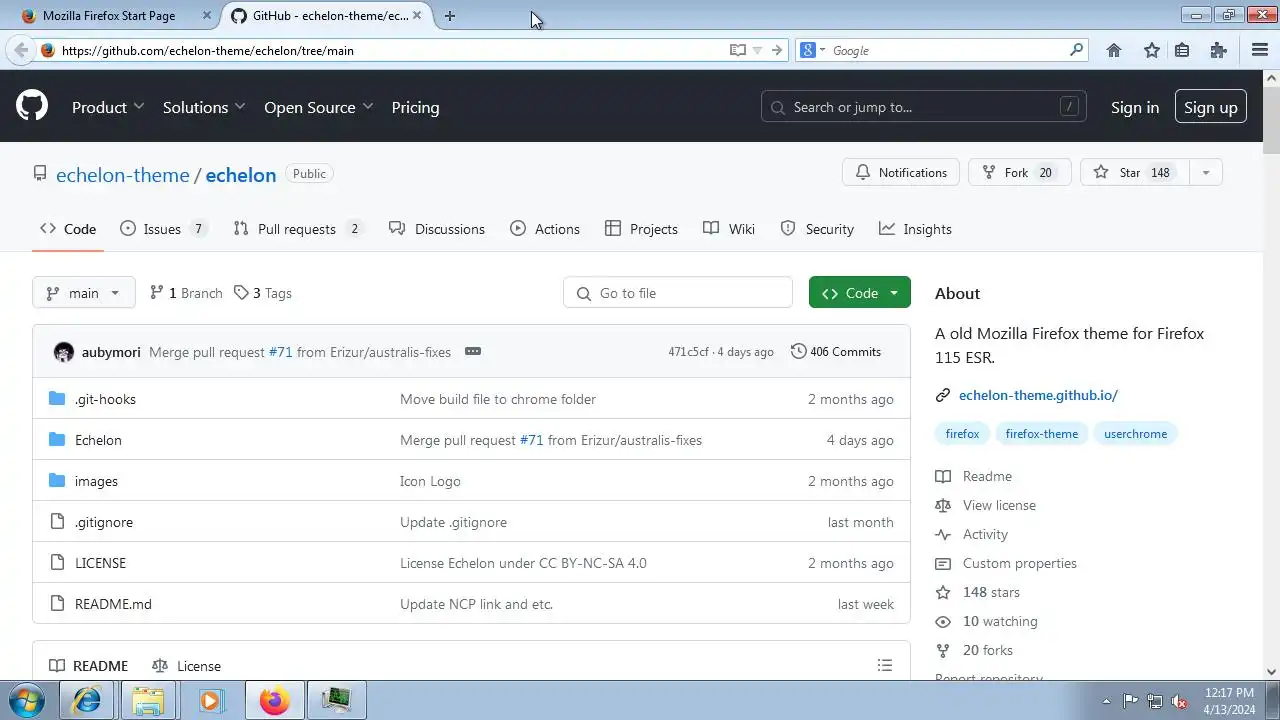
Task: Open the search engine selector dropdown
Action: [814, 50]
